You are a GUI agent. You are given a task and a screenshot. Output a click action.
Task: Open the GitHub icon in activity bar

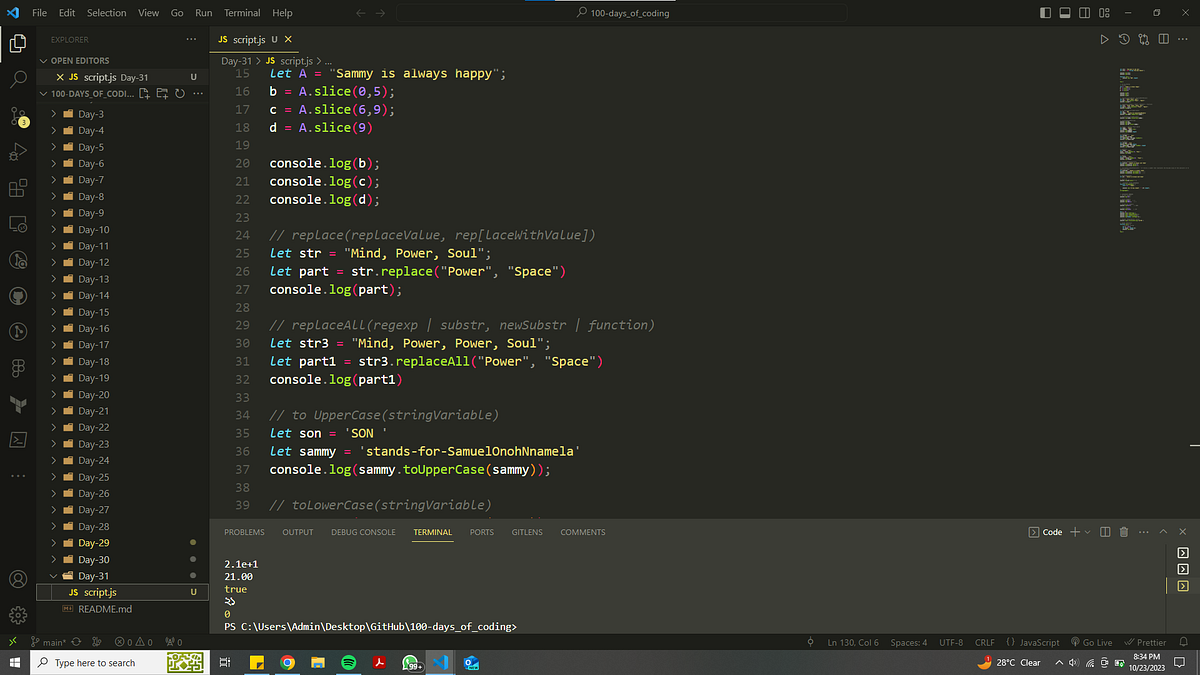tap(18, 296)
